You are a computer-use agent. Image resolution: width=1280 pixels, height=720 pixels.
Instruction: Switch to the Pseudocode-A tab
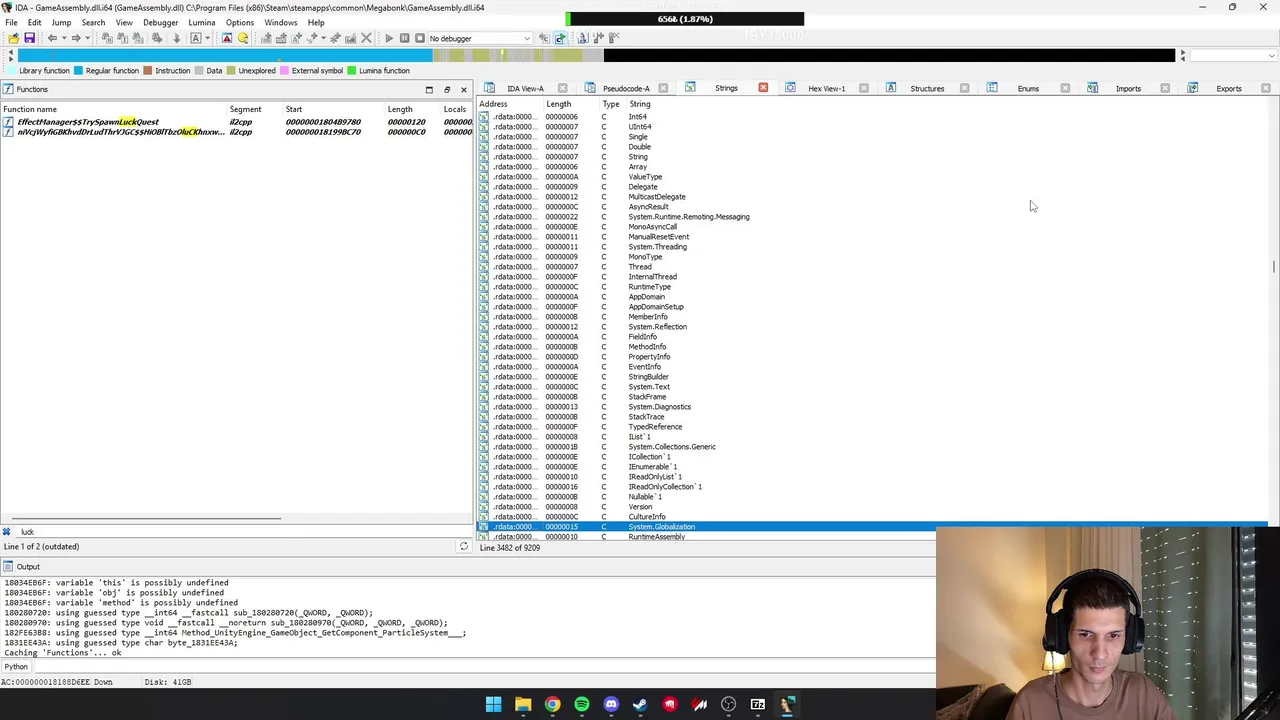coord(626,88)
